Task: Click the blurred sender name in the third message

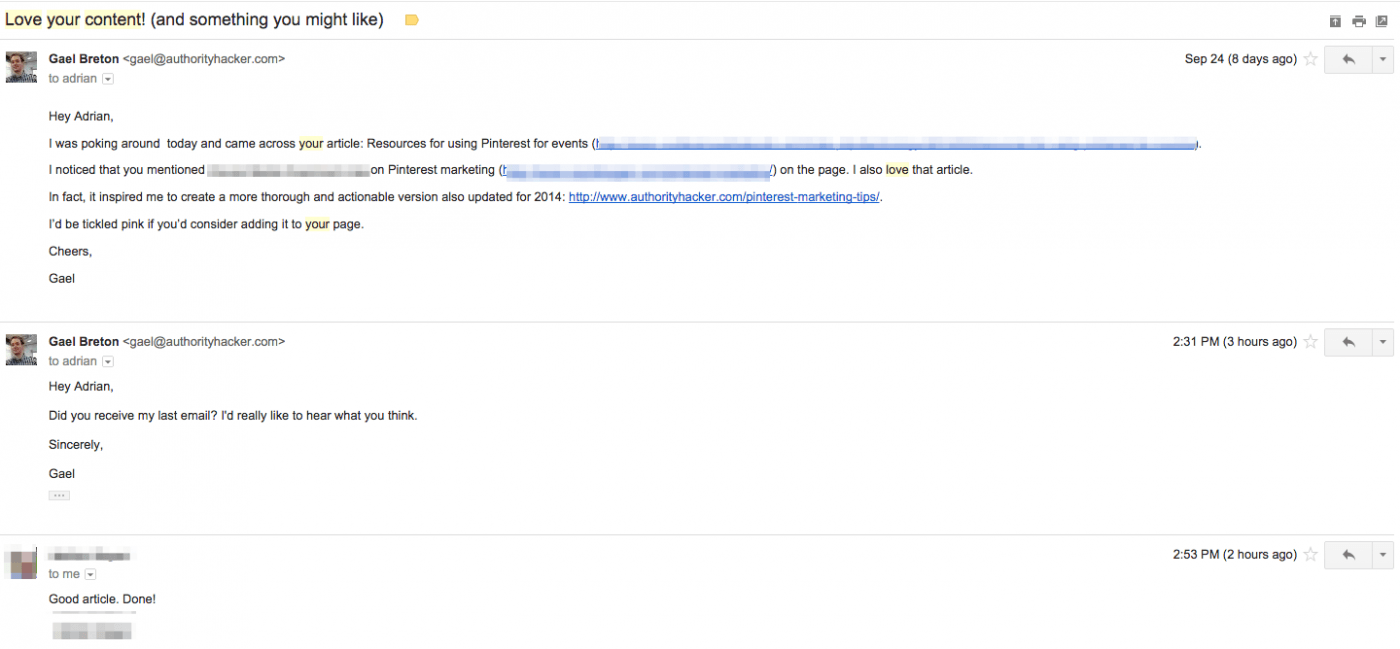Action: [x=90, y=555]
